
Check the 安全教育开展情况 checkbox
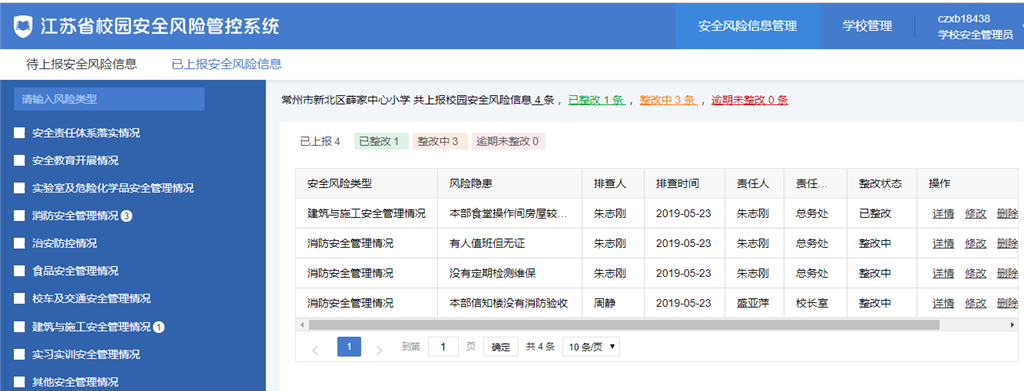[x=19, y=161]
